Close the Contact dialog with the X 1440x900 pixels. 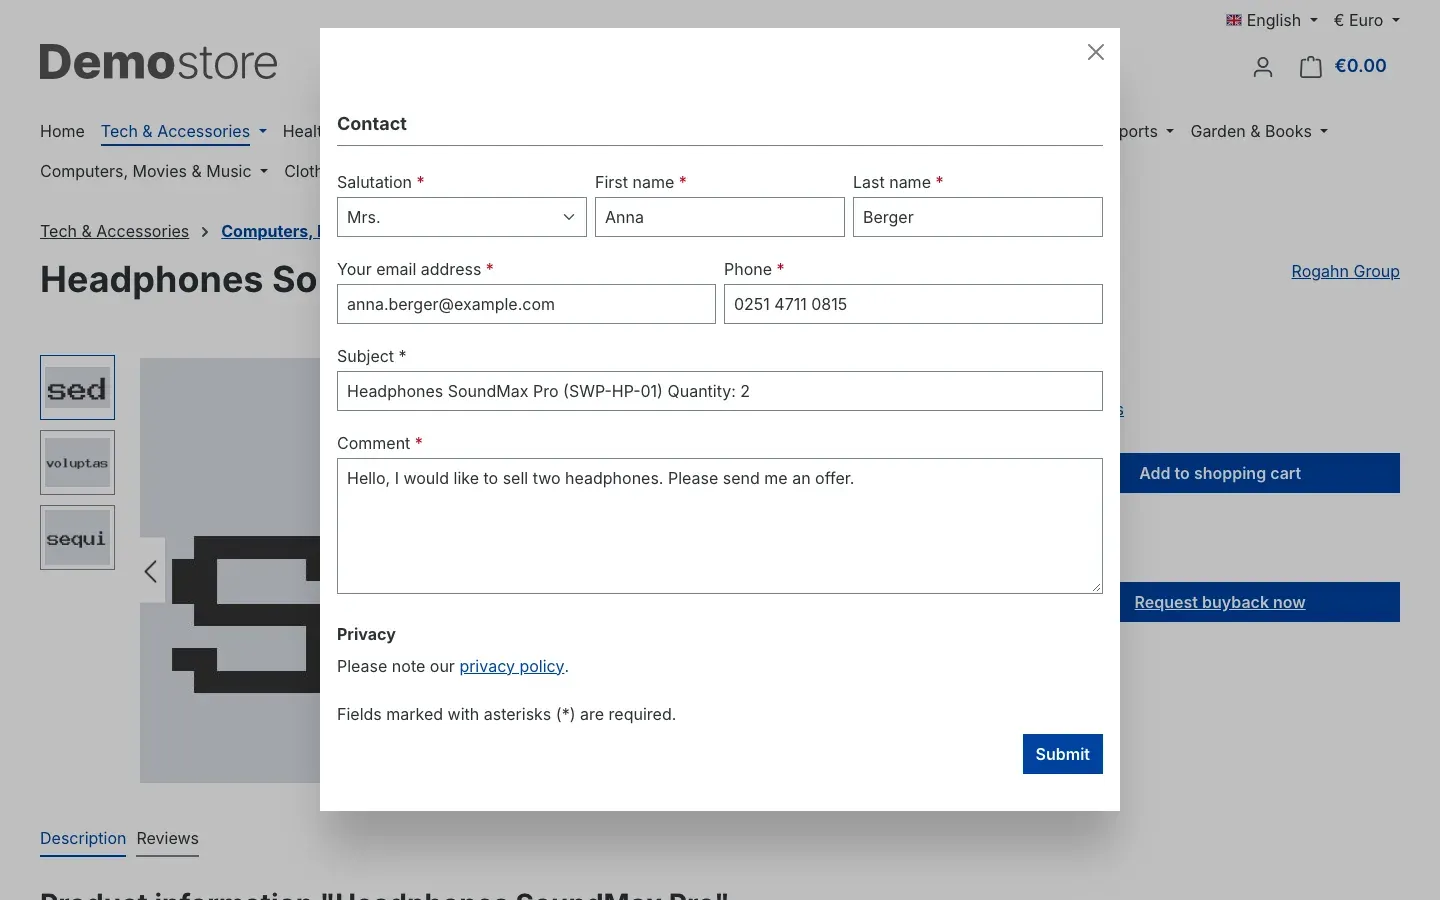[x=1096, y=52]
